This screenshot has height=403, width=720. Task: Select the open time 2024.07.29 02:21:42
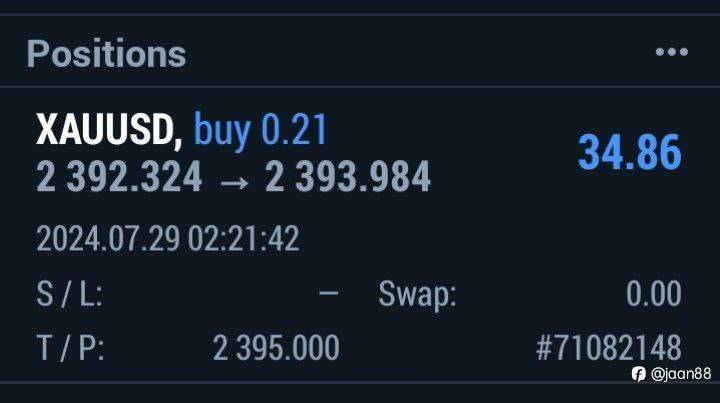(x=168, y=240)
